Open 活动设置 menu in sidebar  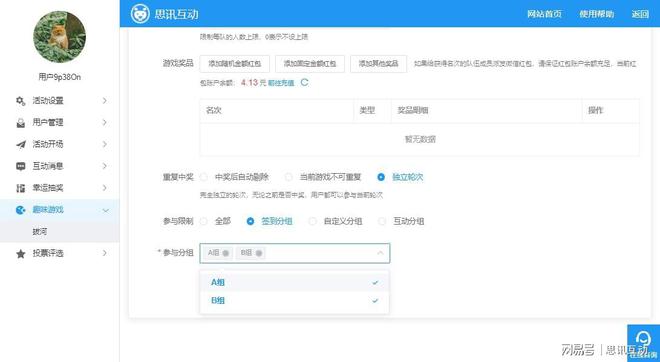pyautogui.click(x=59, y=101)
